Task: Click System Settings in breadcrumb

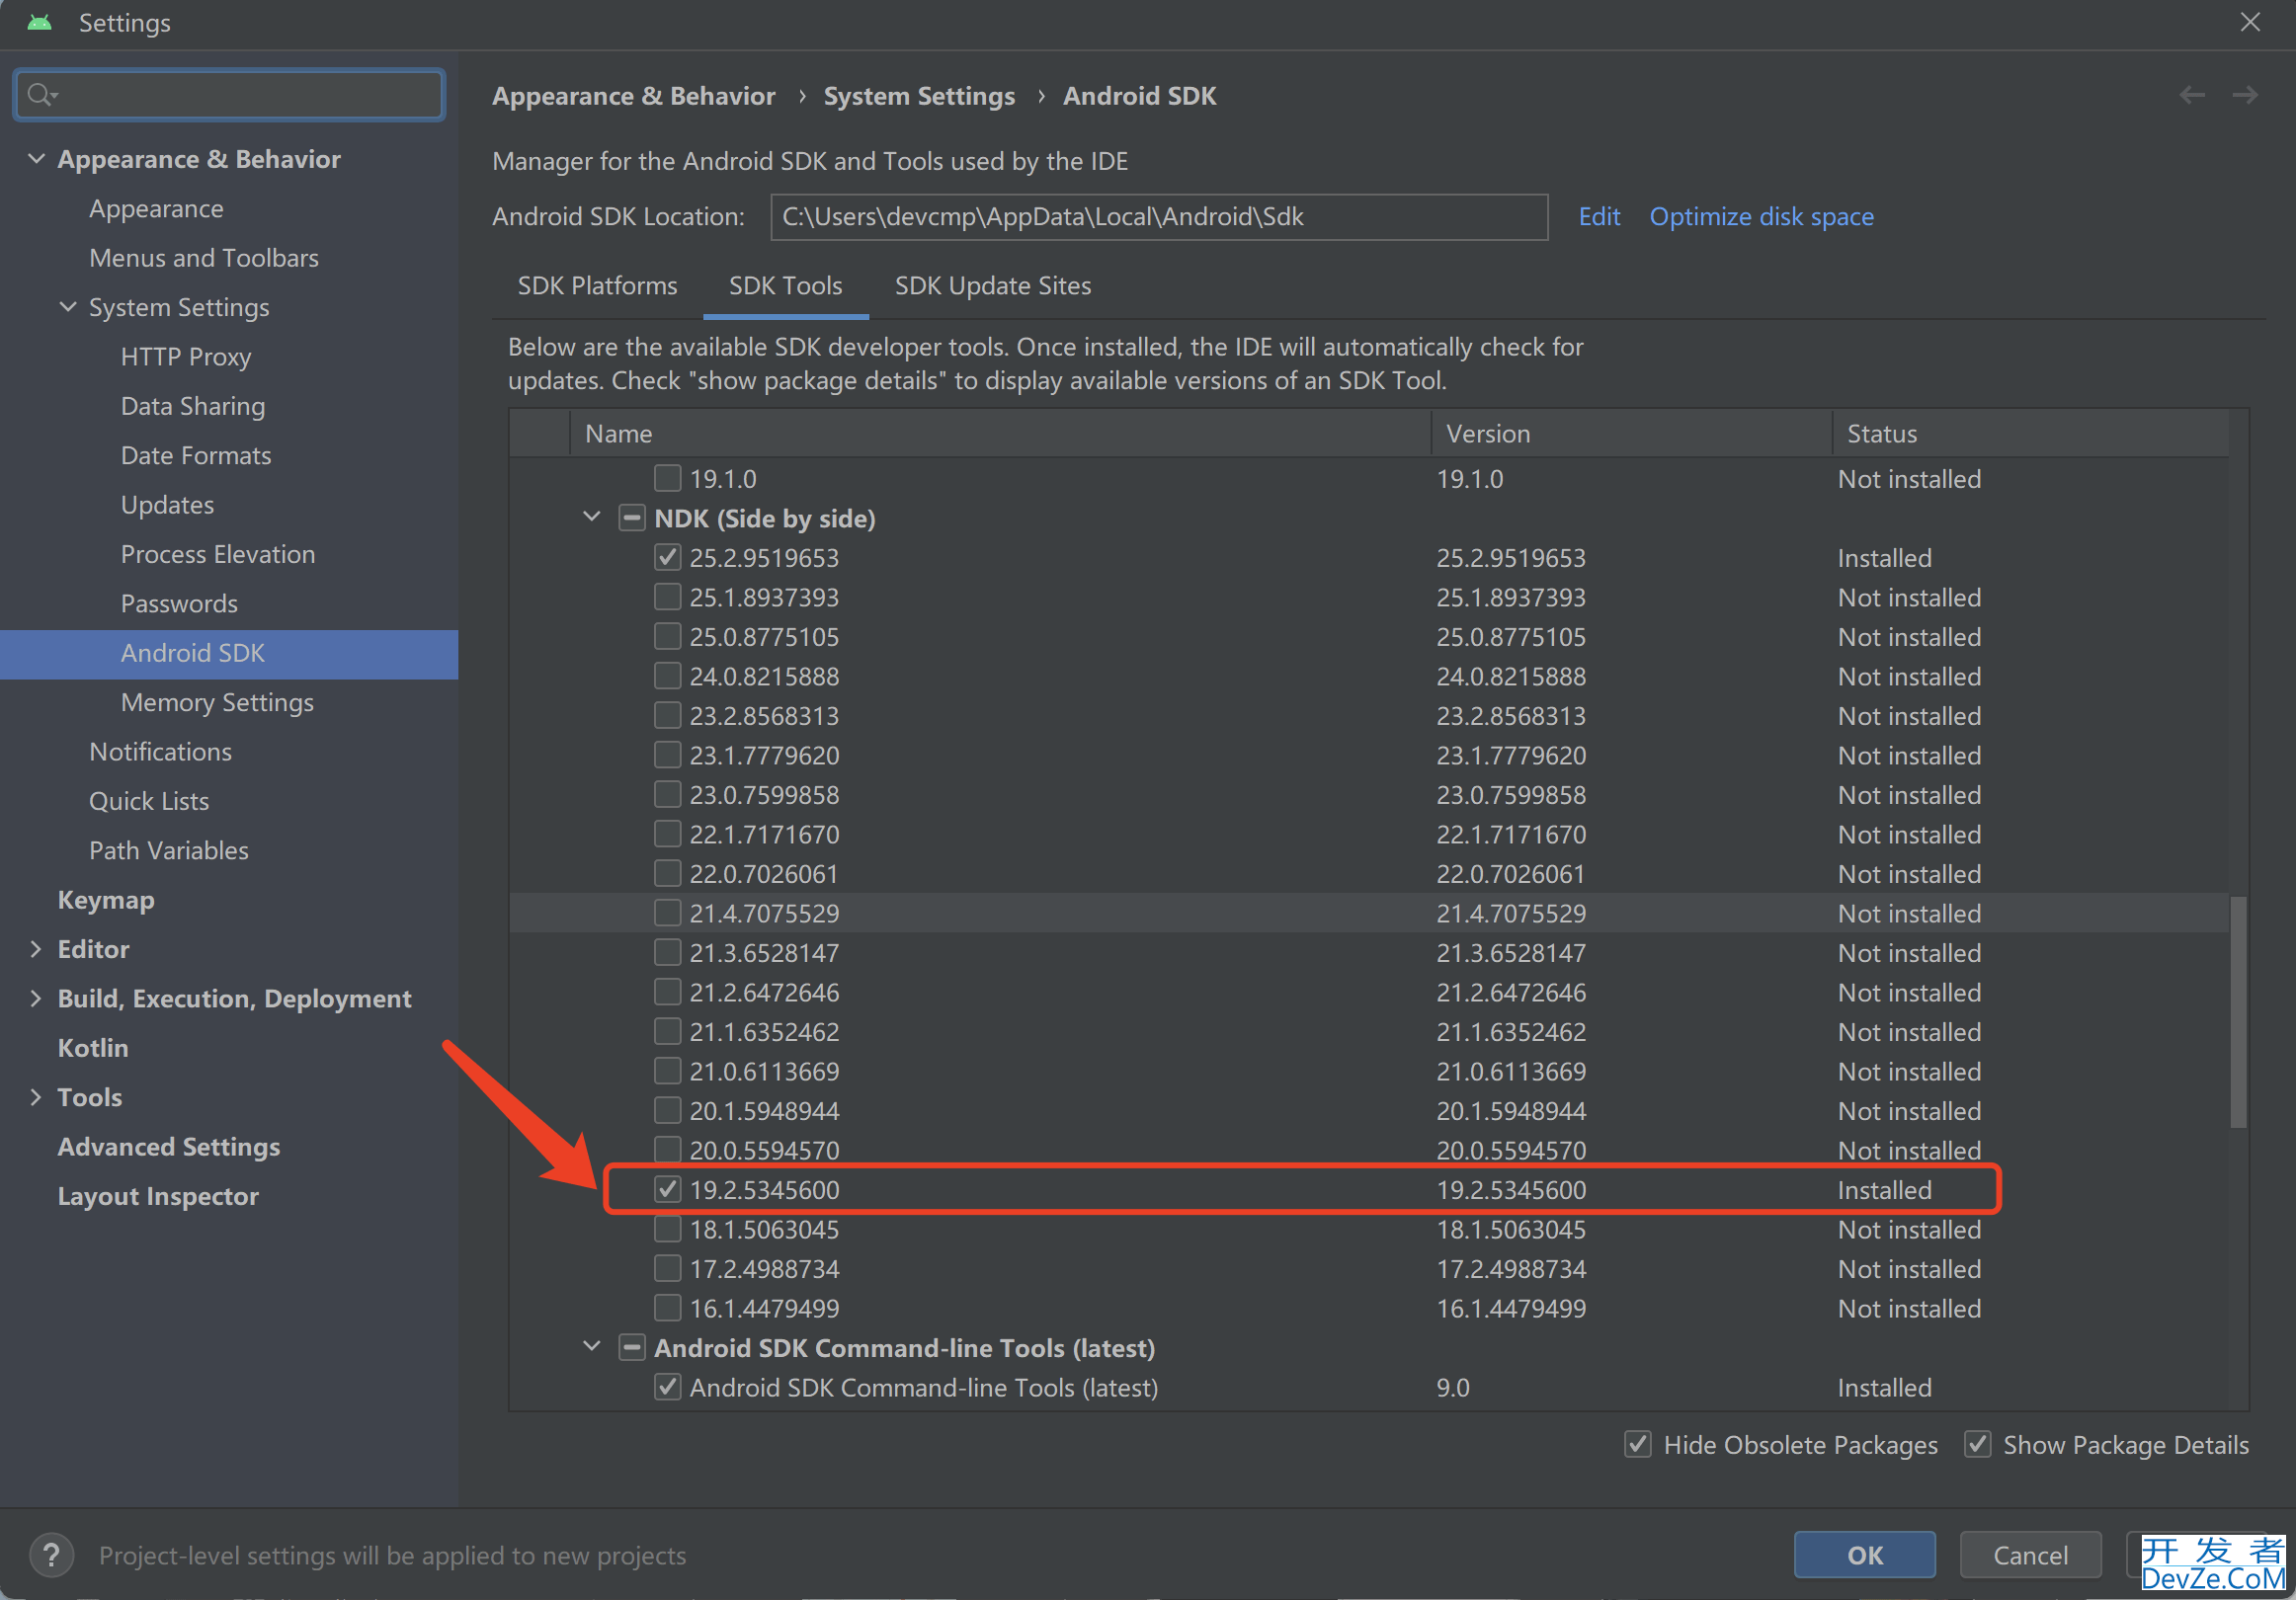Action: pyautogui.click(x=919, y=96)
